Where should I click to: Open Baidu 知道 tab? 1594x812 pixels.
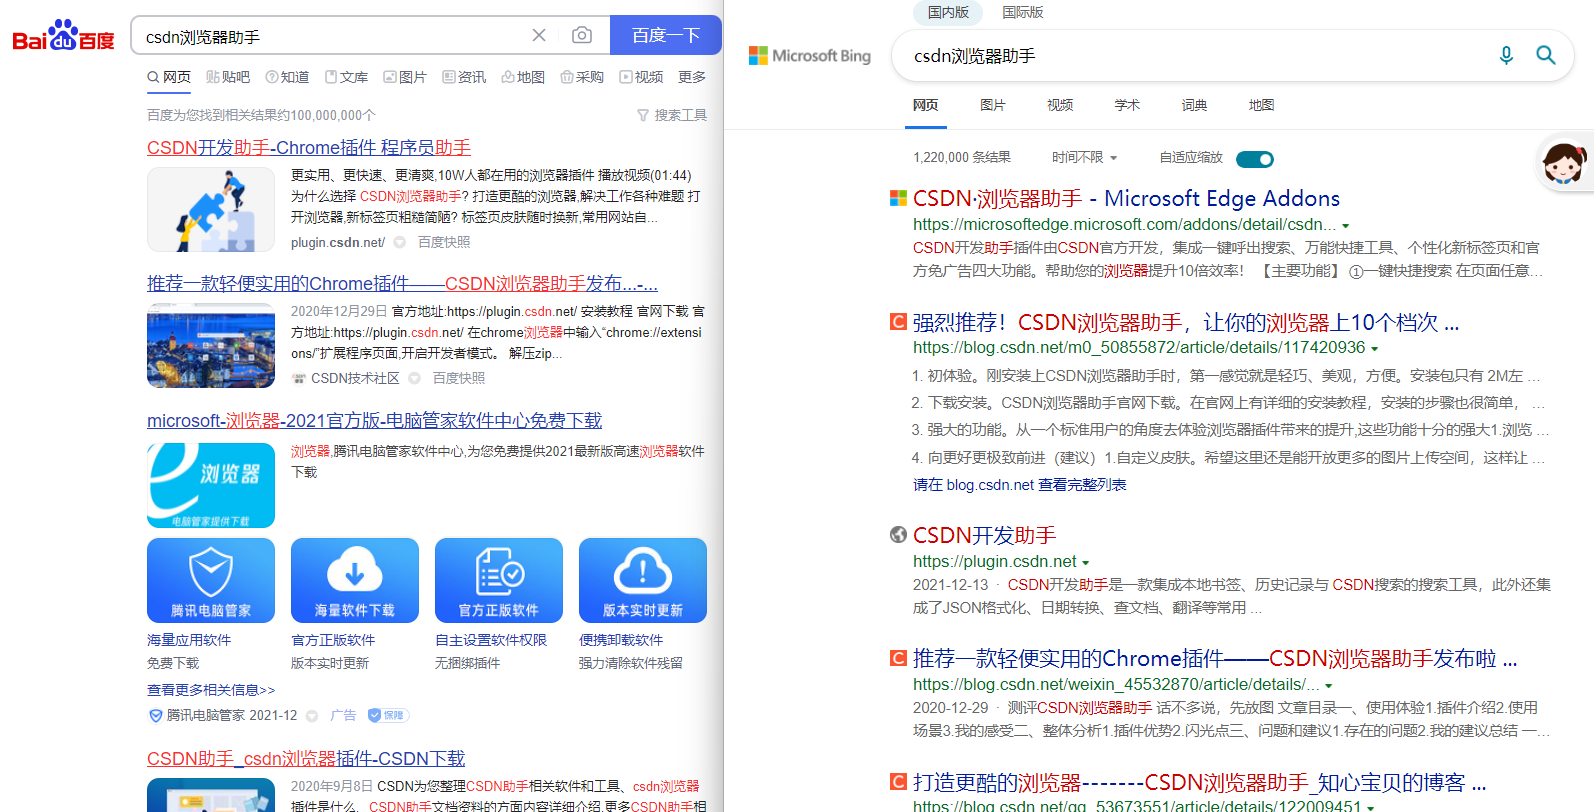(x=287, y=77)
